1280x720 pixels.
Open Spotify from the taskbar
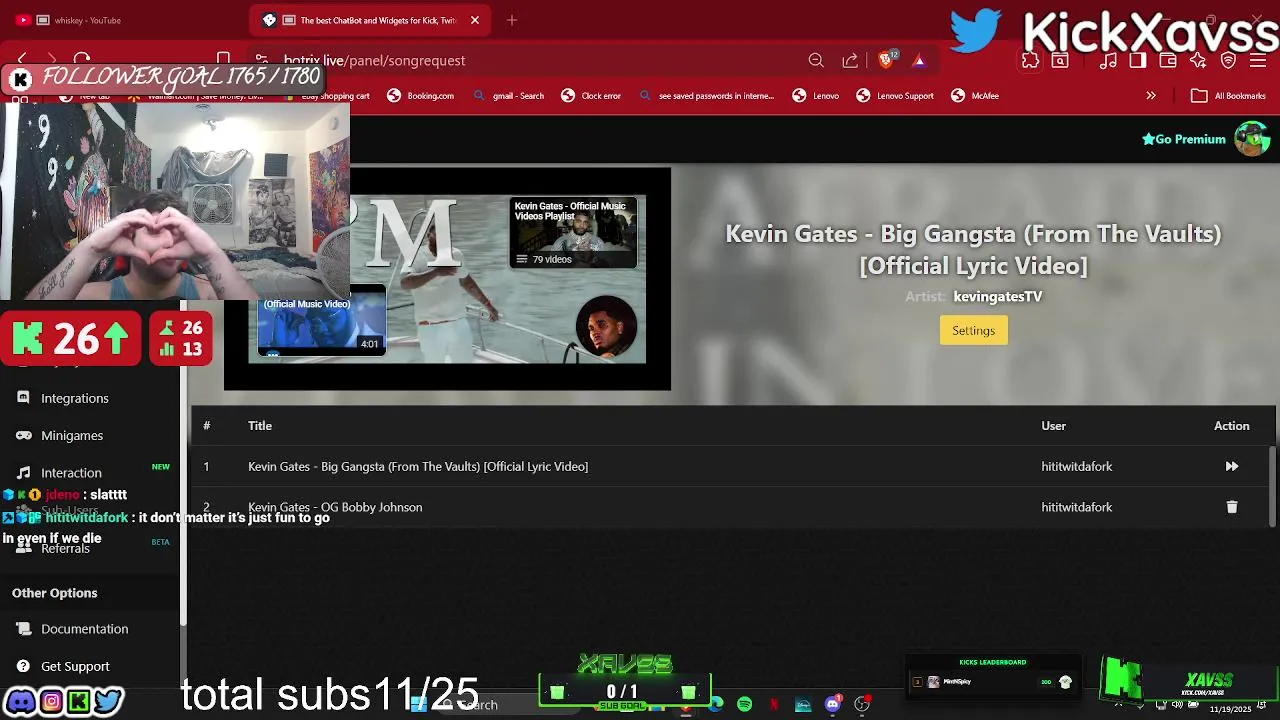coord(744,705)
